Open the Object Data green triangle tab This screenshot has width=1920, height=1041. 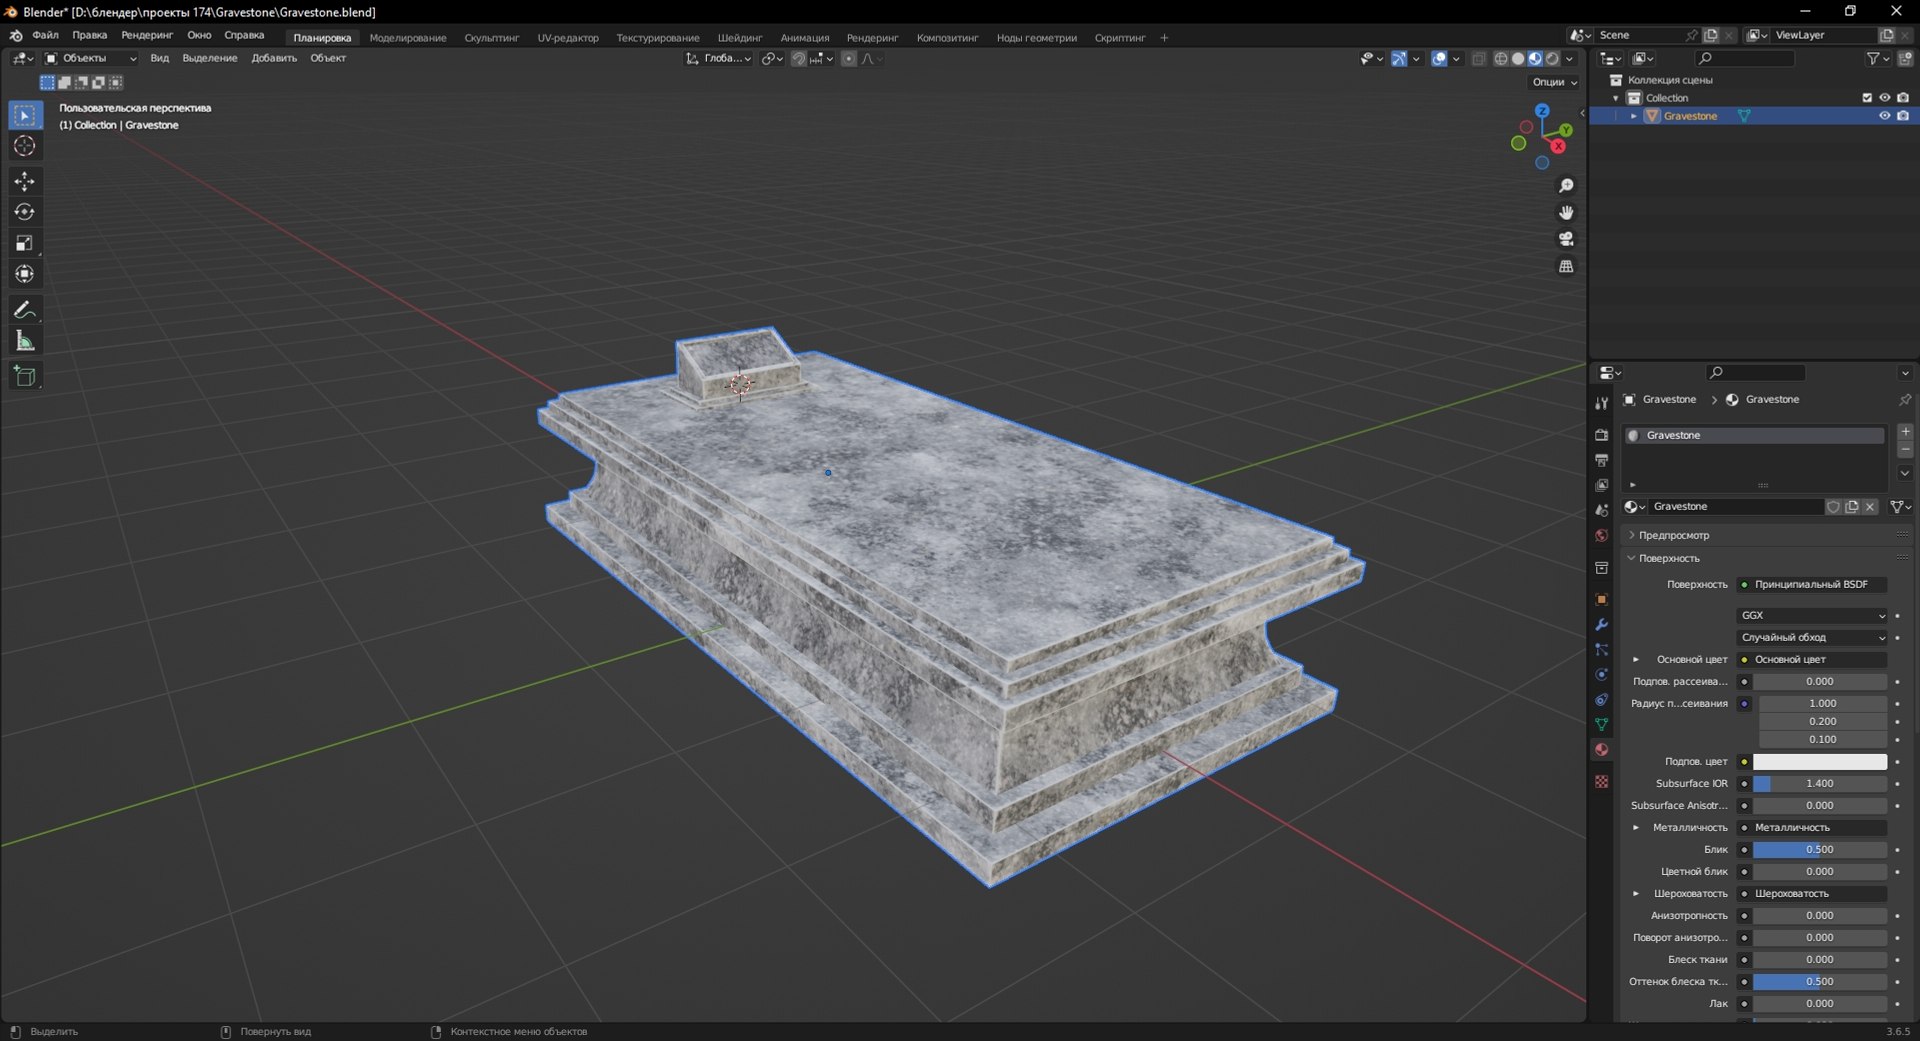[x=1601, y=724]
